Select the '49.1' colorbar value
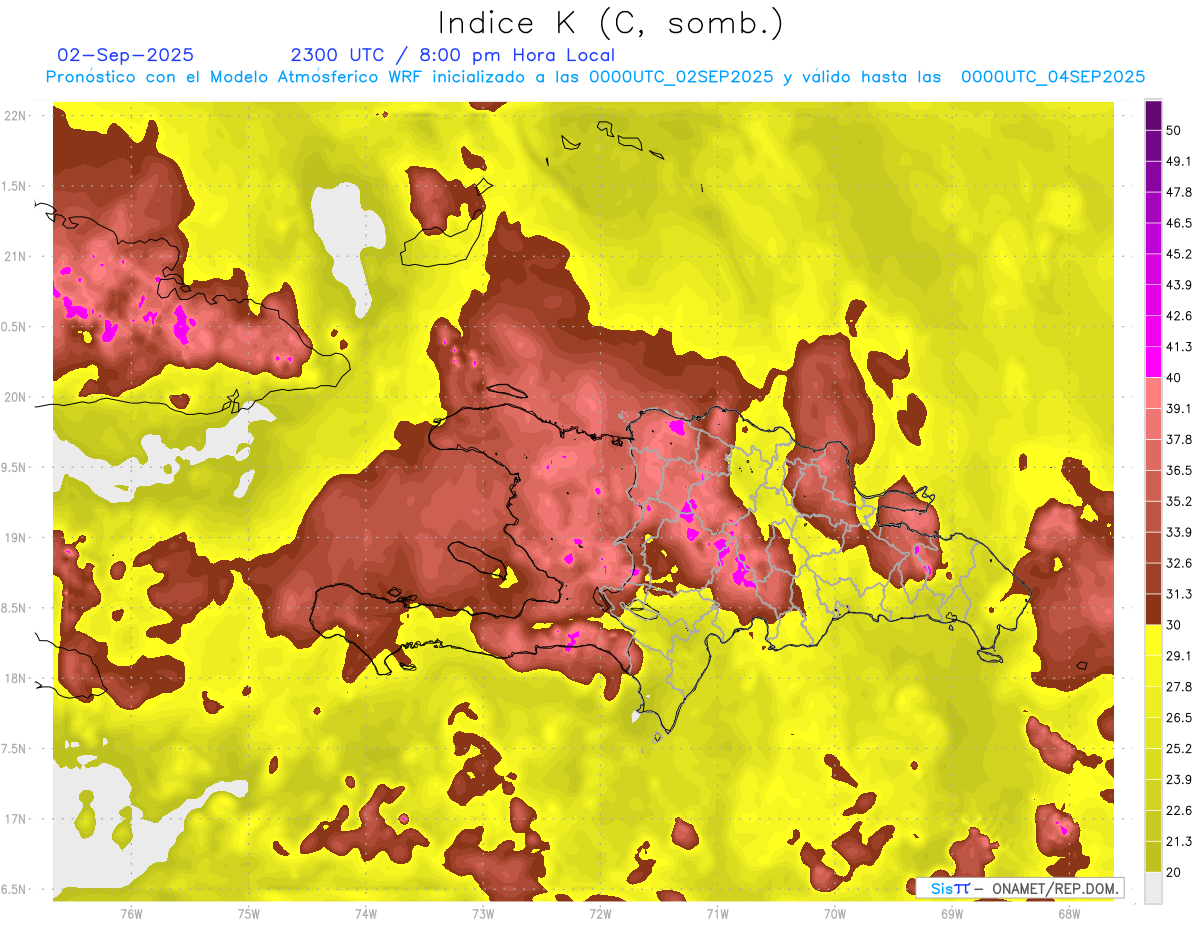Screen dimensions: 1200x927 tap(1178, 161)
